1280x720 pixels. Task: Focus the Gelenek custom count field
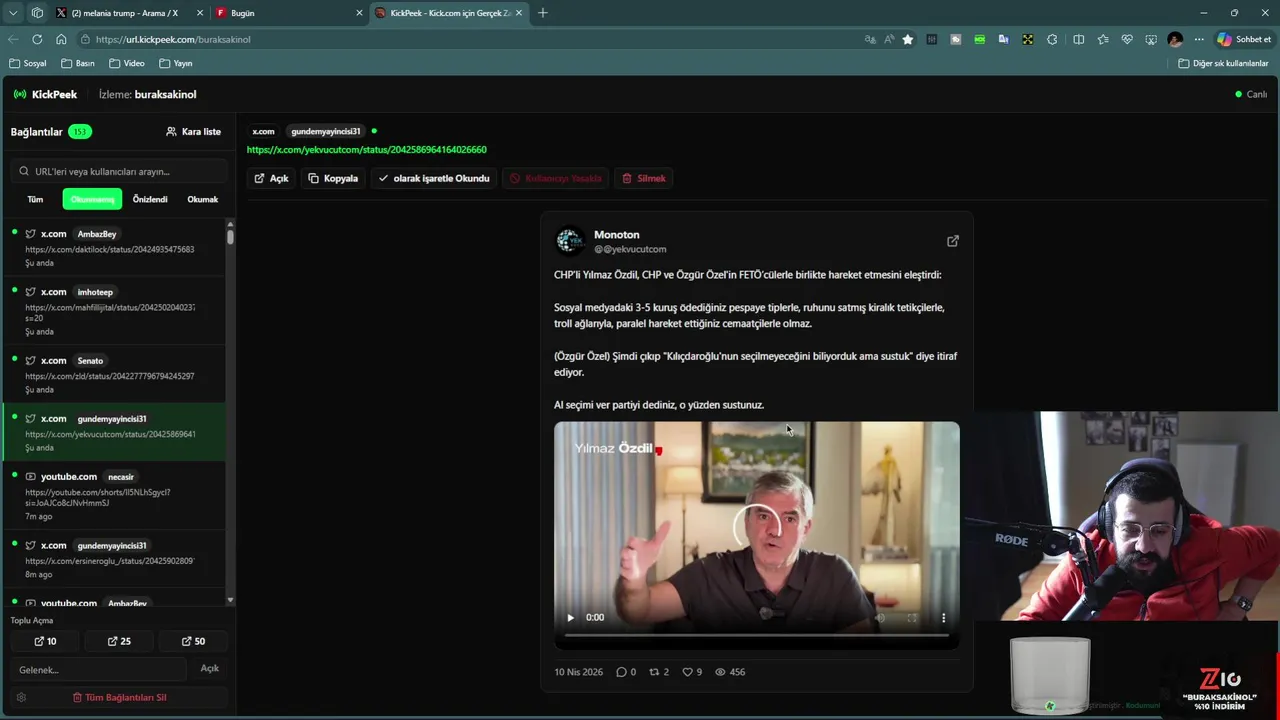coord(98,669)
